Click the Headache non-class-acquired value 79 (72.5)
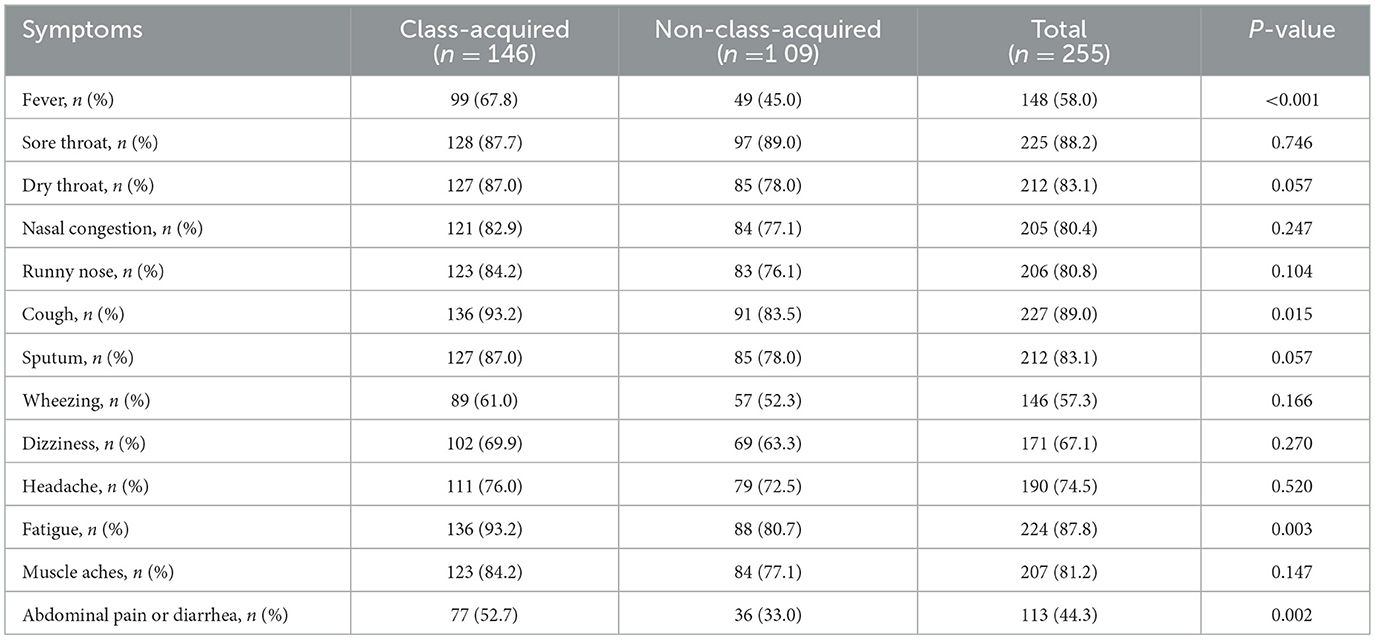1375x640 pixels. click(x=767, y=486)
